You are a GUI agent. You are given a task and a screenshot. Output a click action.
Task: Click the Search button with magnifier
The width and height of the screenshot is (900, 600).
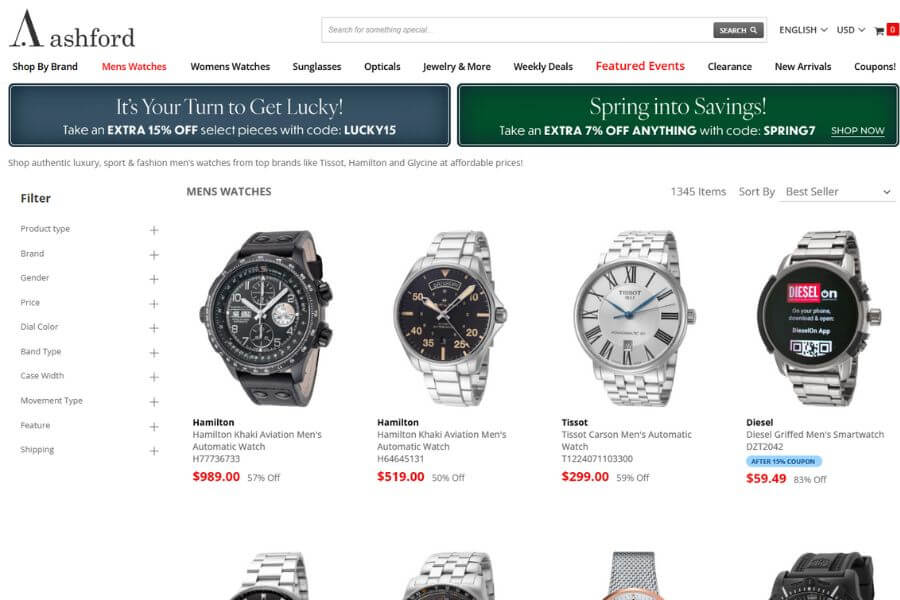738,30
